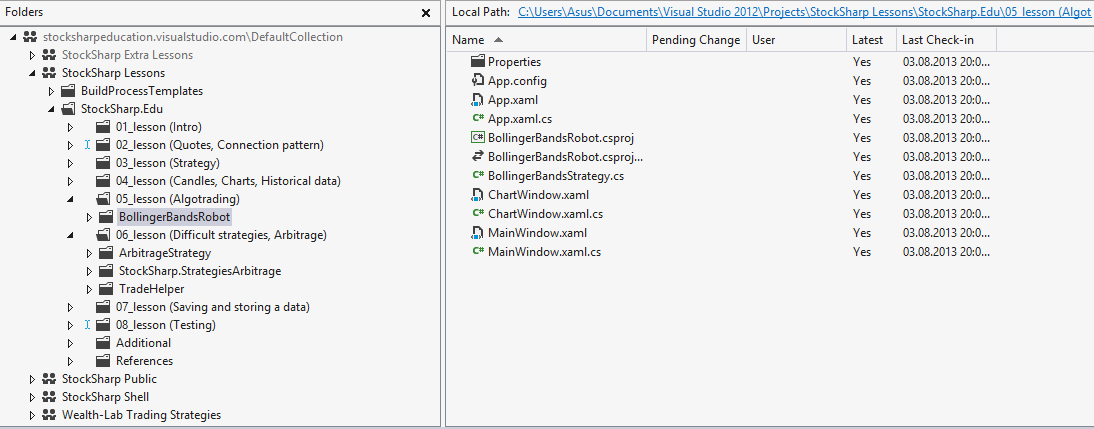
Task: Click the source control binding file icon
Action: 477,156
